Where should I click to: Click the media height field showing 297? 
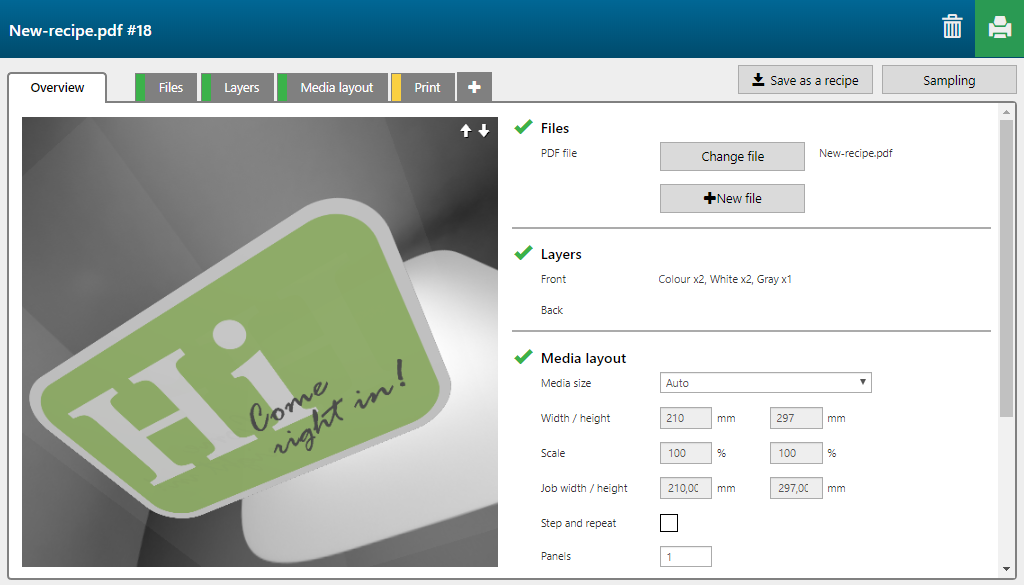[x=796, y=418]
